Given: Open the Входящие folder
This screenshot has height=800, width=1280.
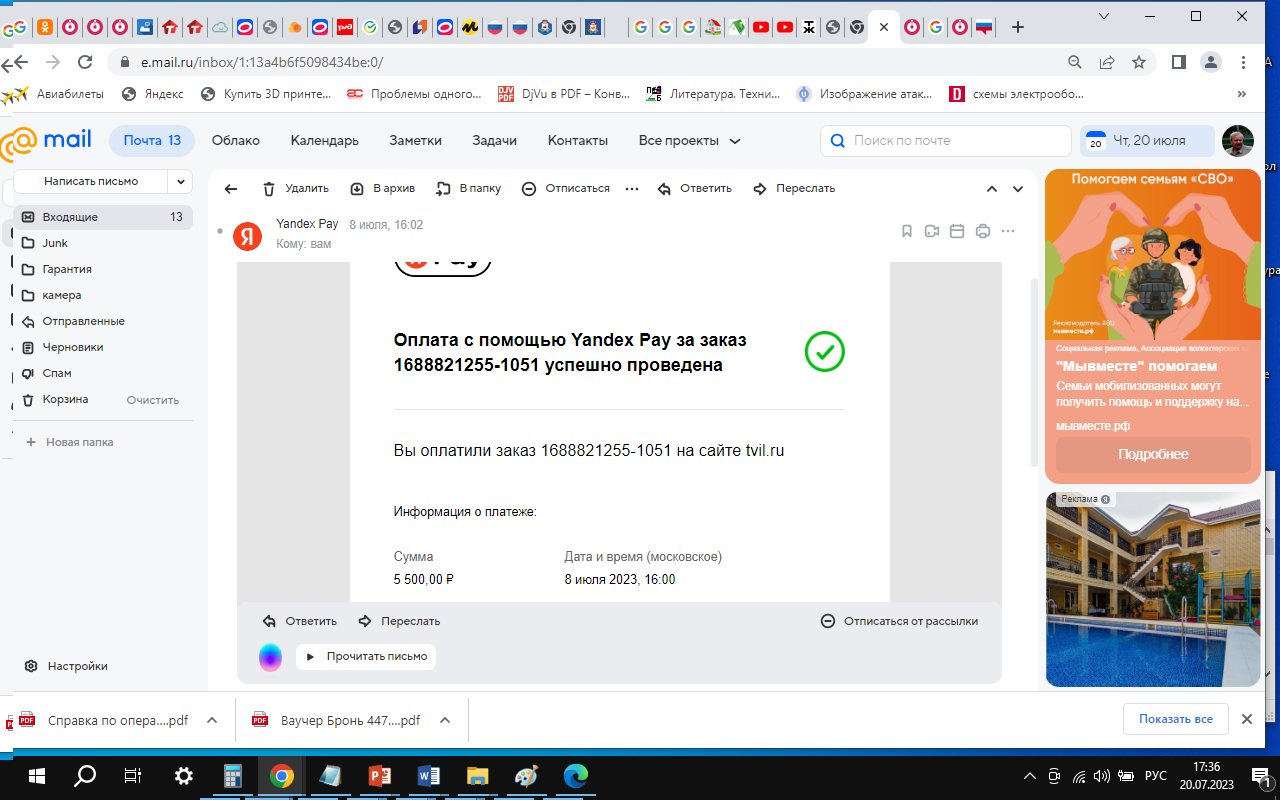Looking at the screenshot, I should [103, 217].
